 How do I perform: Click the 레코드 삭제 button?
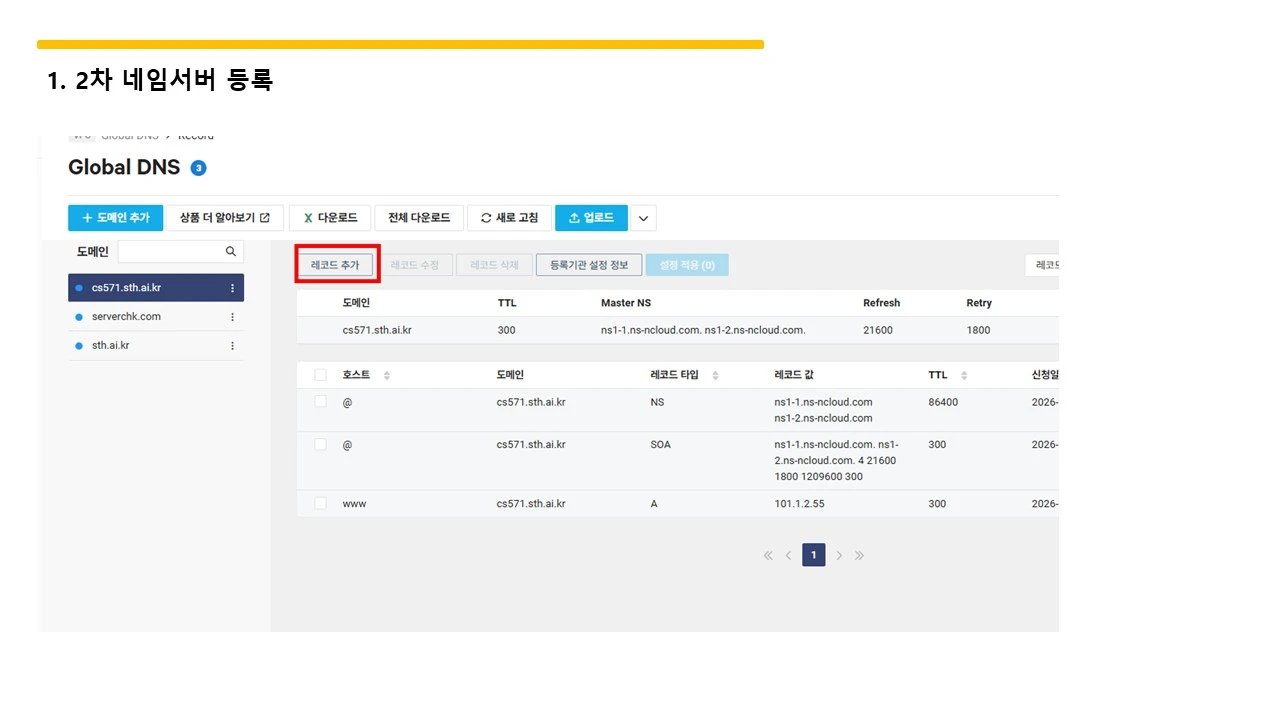[494, 265]
